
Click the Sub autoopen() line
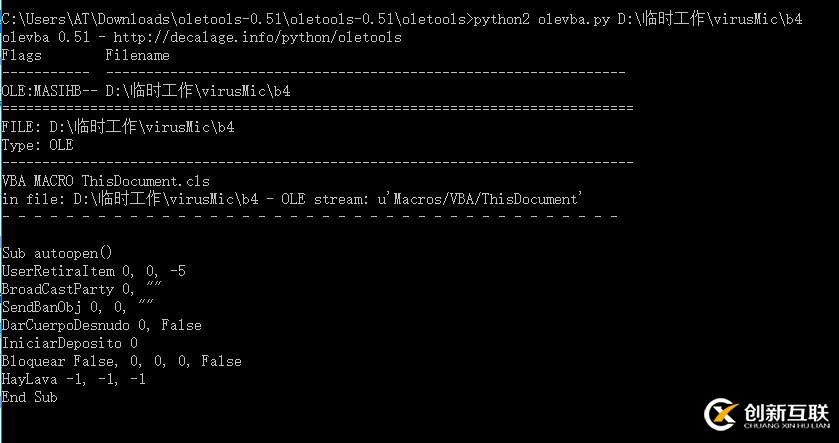tap(57, 253)
